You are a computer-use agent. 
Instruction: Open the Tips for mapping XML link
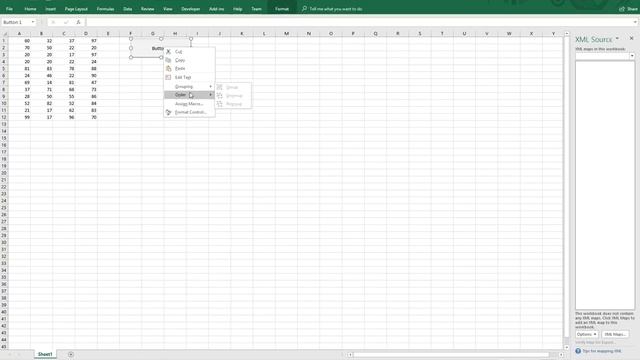click(602, 351)
